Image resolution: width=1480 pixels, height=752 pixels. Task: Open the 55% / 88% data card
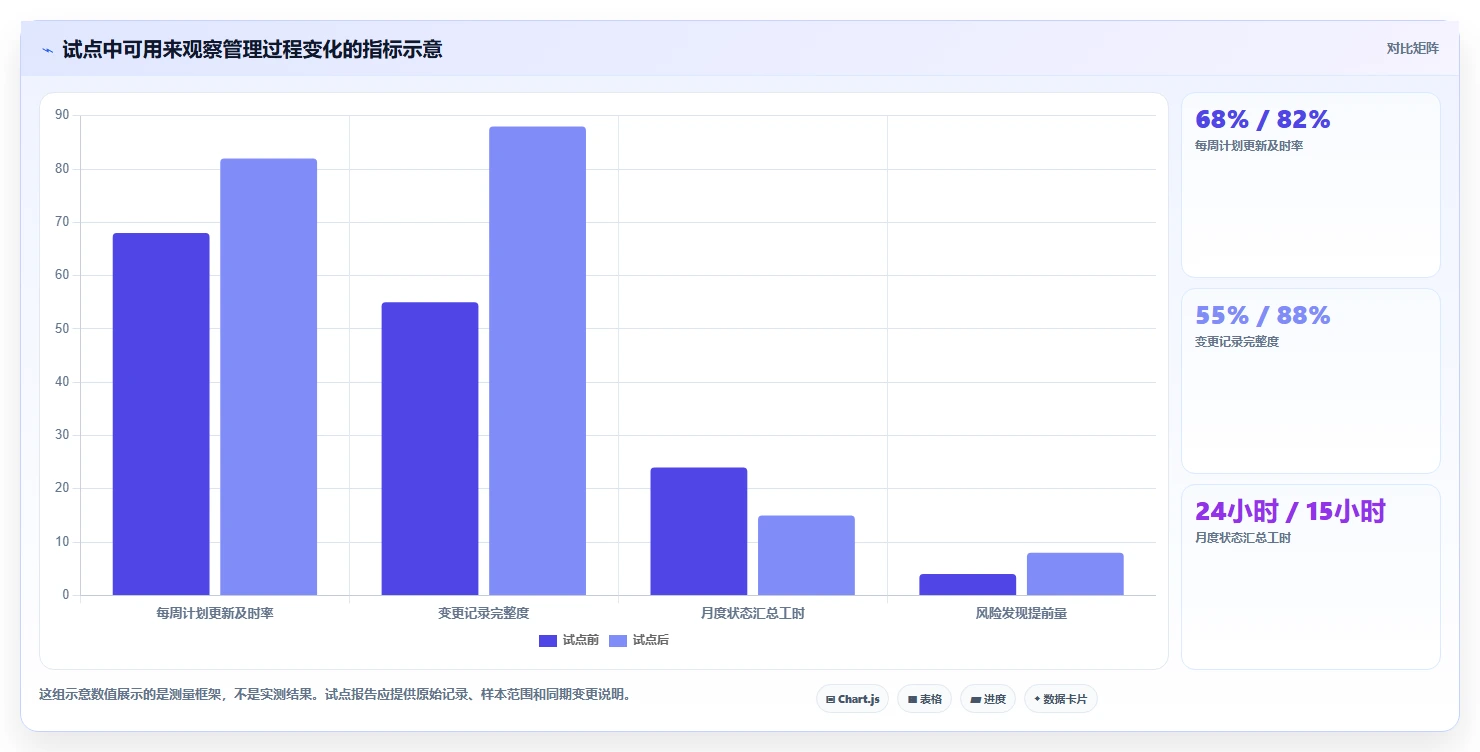1311,381
